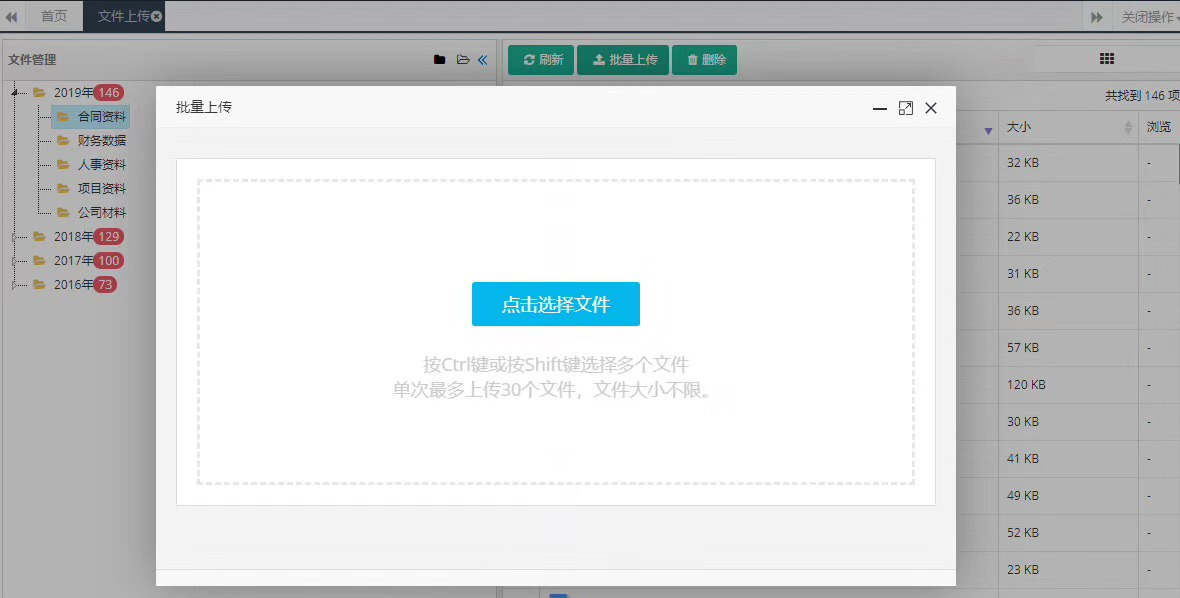Switch to the 首页 tab

click(x=54, y=17)
